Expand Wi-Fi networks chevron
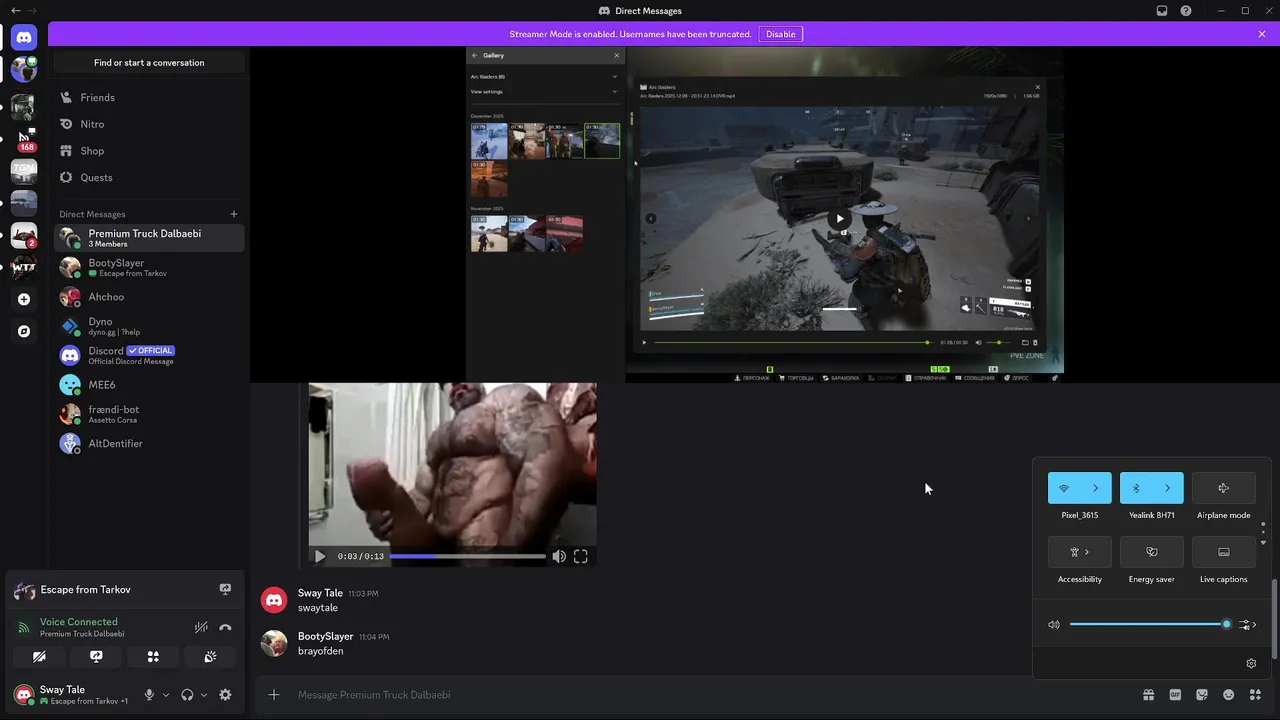 [1096, 488]
